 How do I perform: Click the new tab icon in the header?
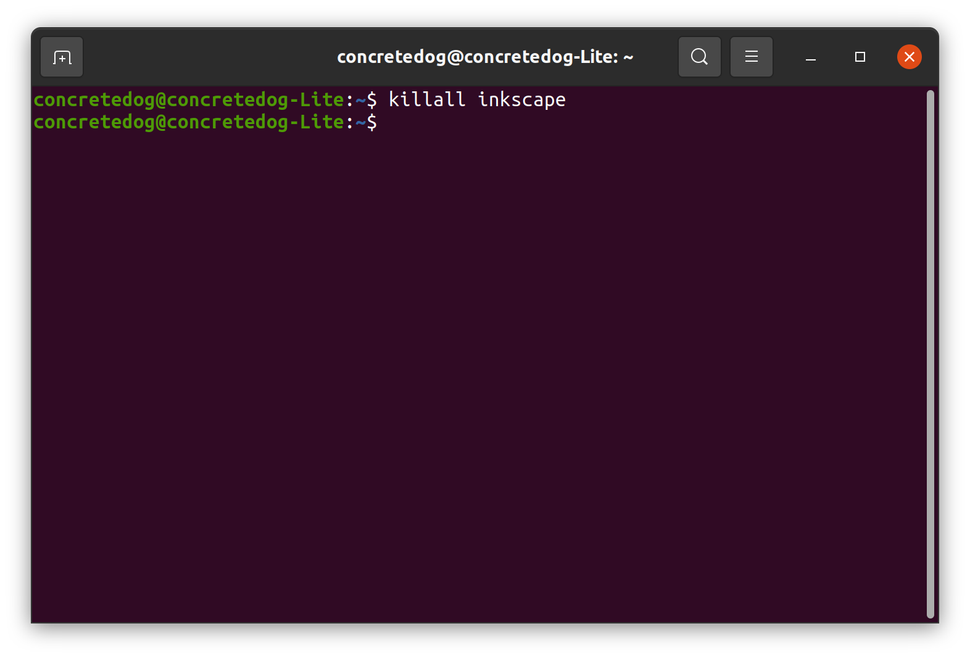coord(61,57)
